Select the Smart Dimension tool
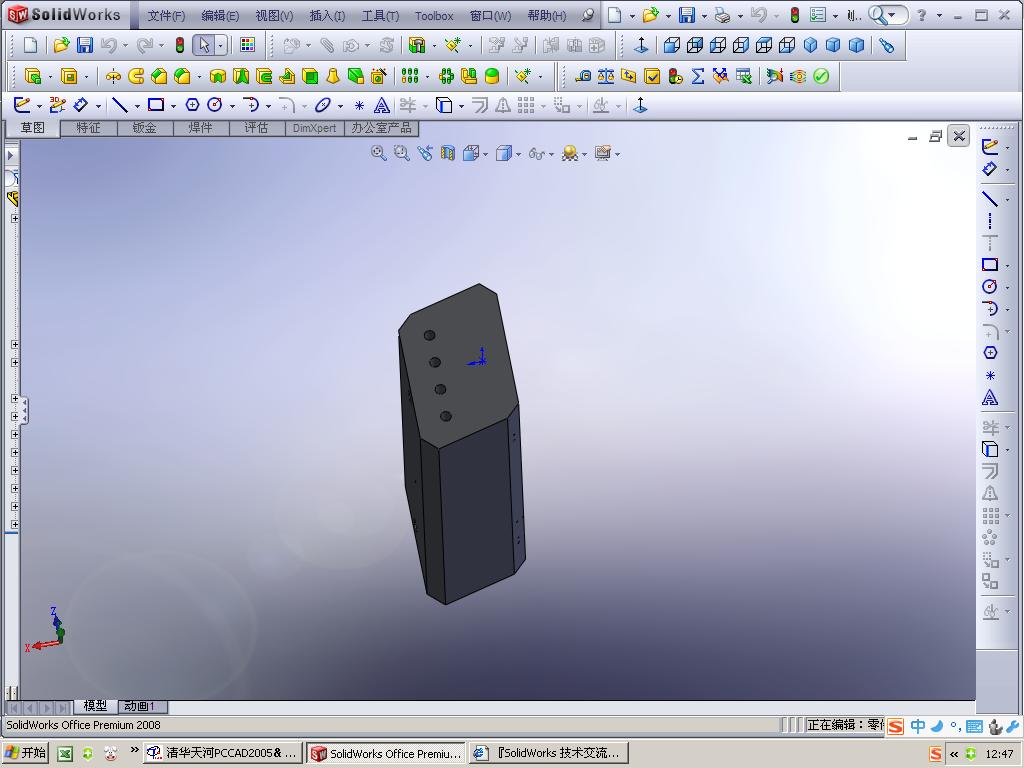This screenshot has height=768, width=1024. pos(80,104)
